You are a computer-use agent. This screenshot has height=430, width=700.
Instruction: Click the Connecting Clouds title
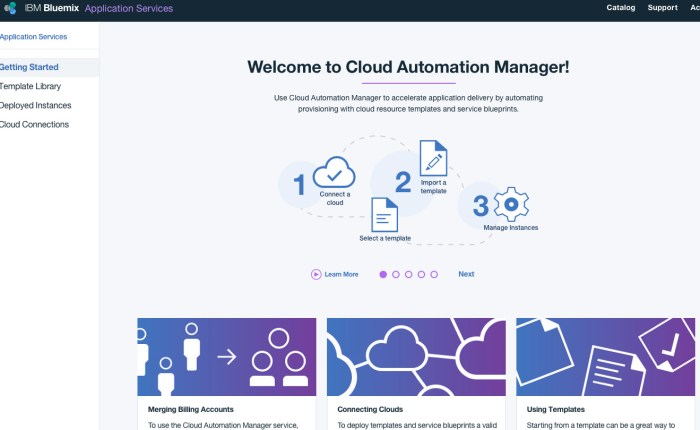(x=370, y=409)
